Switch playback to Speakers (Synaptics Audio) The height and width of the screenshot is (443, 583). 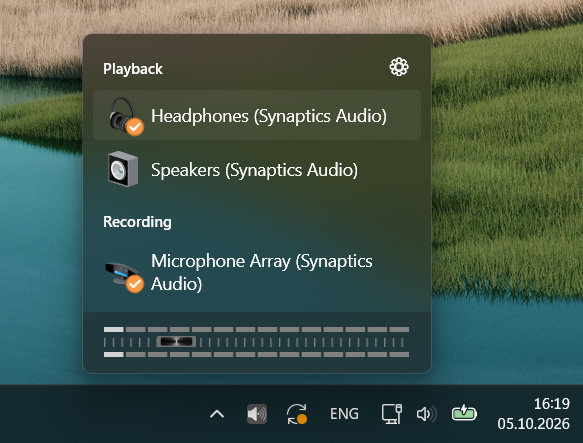point(257,169)
